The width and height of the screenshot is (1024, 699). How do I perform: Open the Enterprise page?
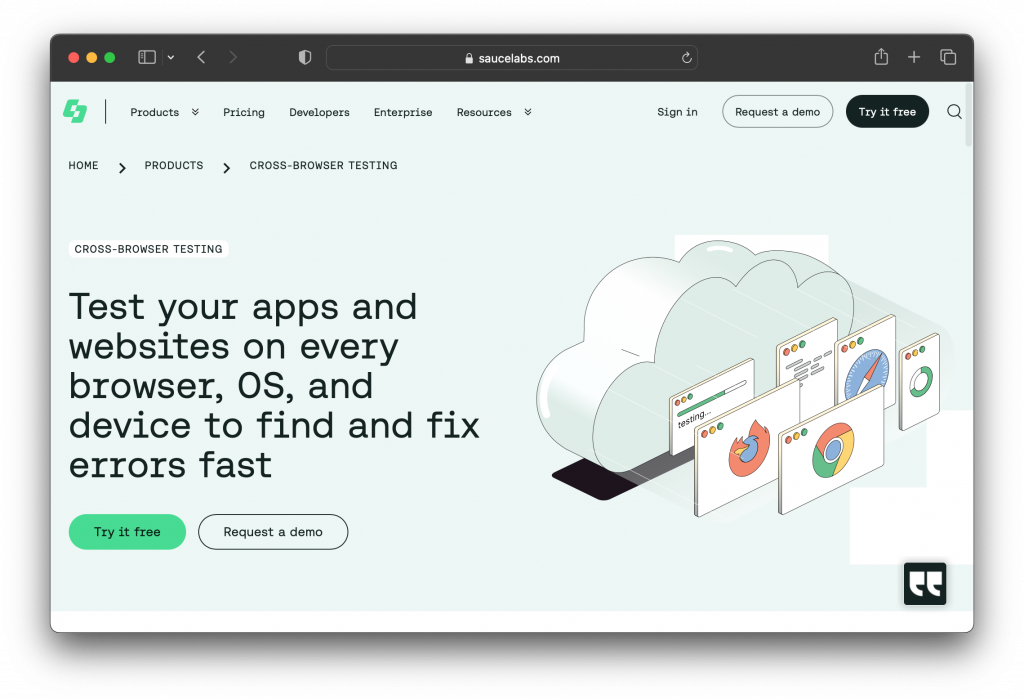click(403, 112)
